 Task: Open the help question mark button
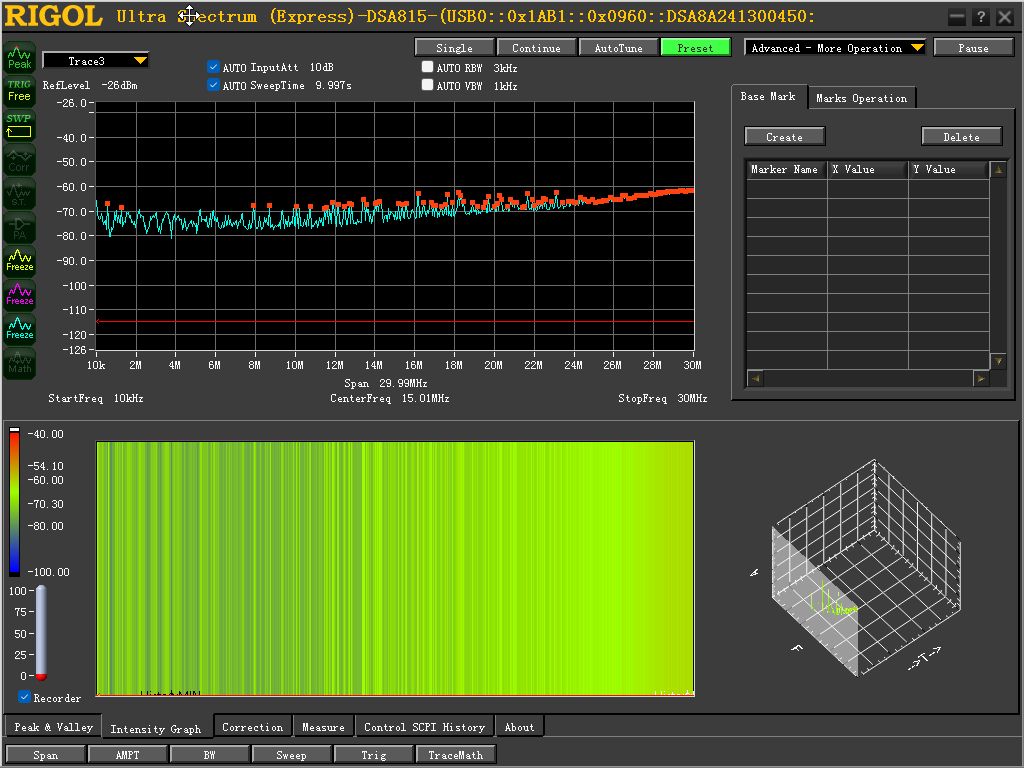click(980, 18)
